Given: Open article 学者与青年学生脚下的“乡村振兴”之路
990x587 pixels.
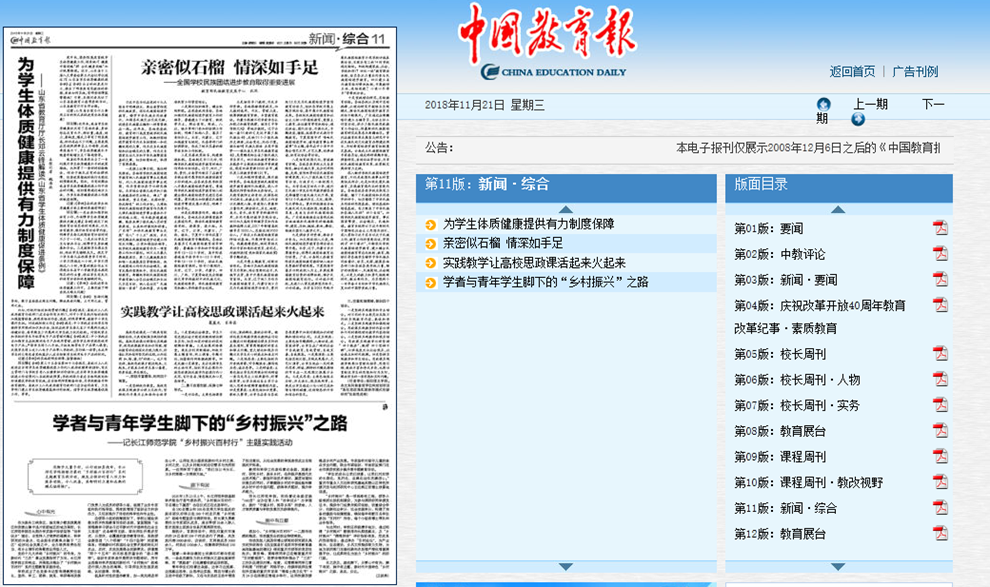Looking at the screenshot, I should (546, 282).
